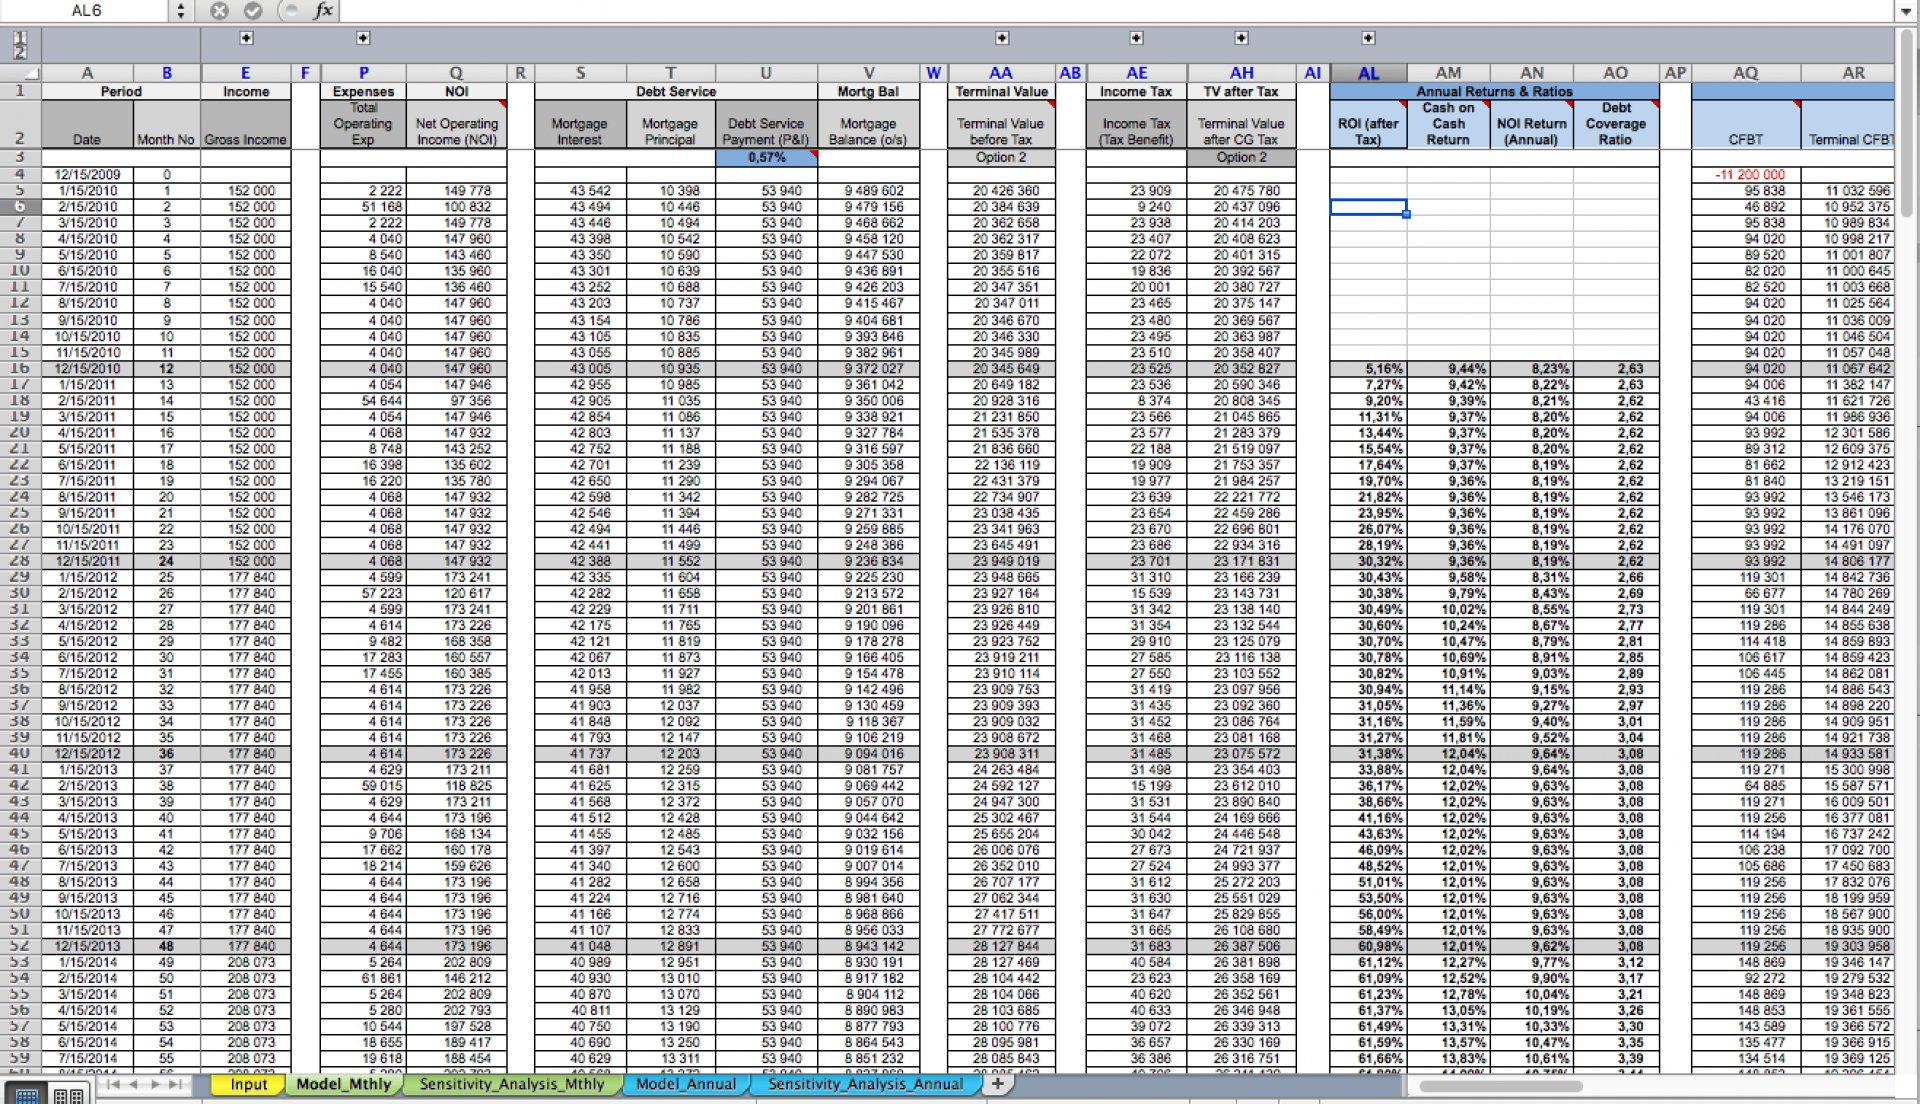Click the 'Debt Service' header cell

pyautogui.click(x=676, y=91)
